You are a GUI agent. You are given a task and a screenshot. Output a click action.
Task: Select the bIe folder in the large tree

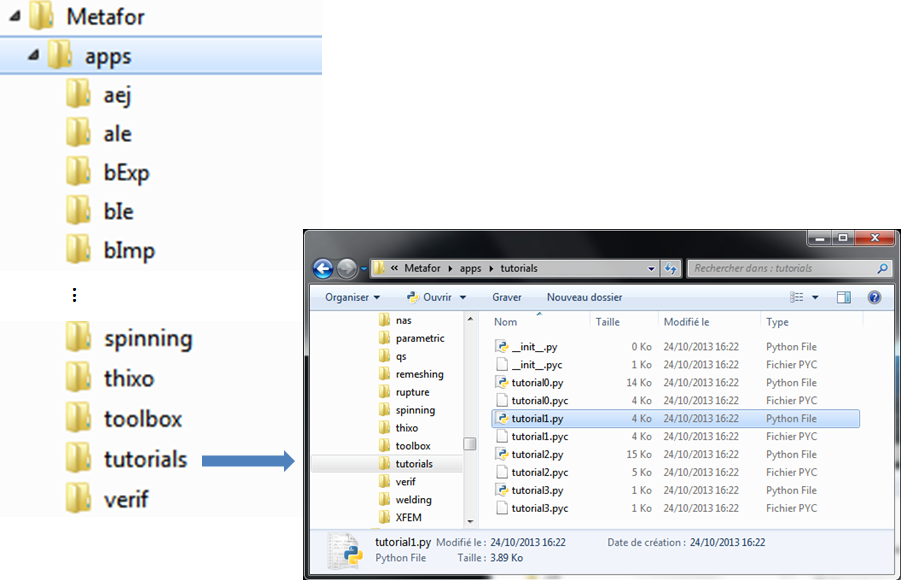pyautogui.click(x=100, y=211)
